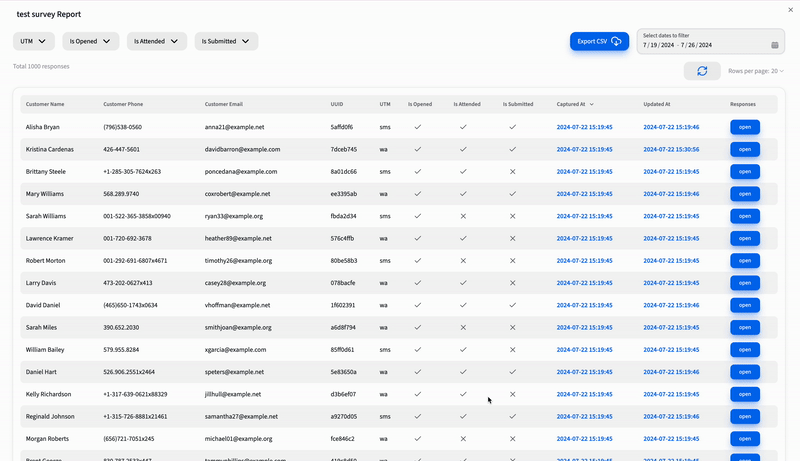The height and width of the screenshot is (461, 800).
Task: Click the Captured At sort arrow
Action: tap(591, 104)
